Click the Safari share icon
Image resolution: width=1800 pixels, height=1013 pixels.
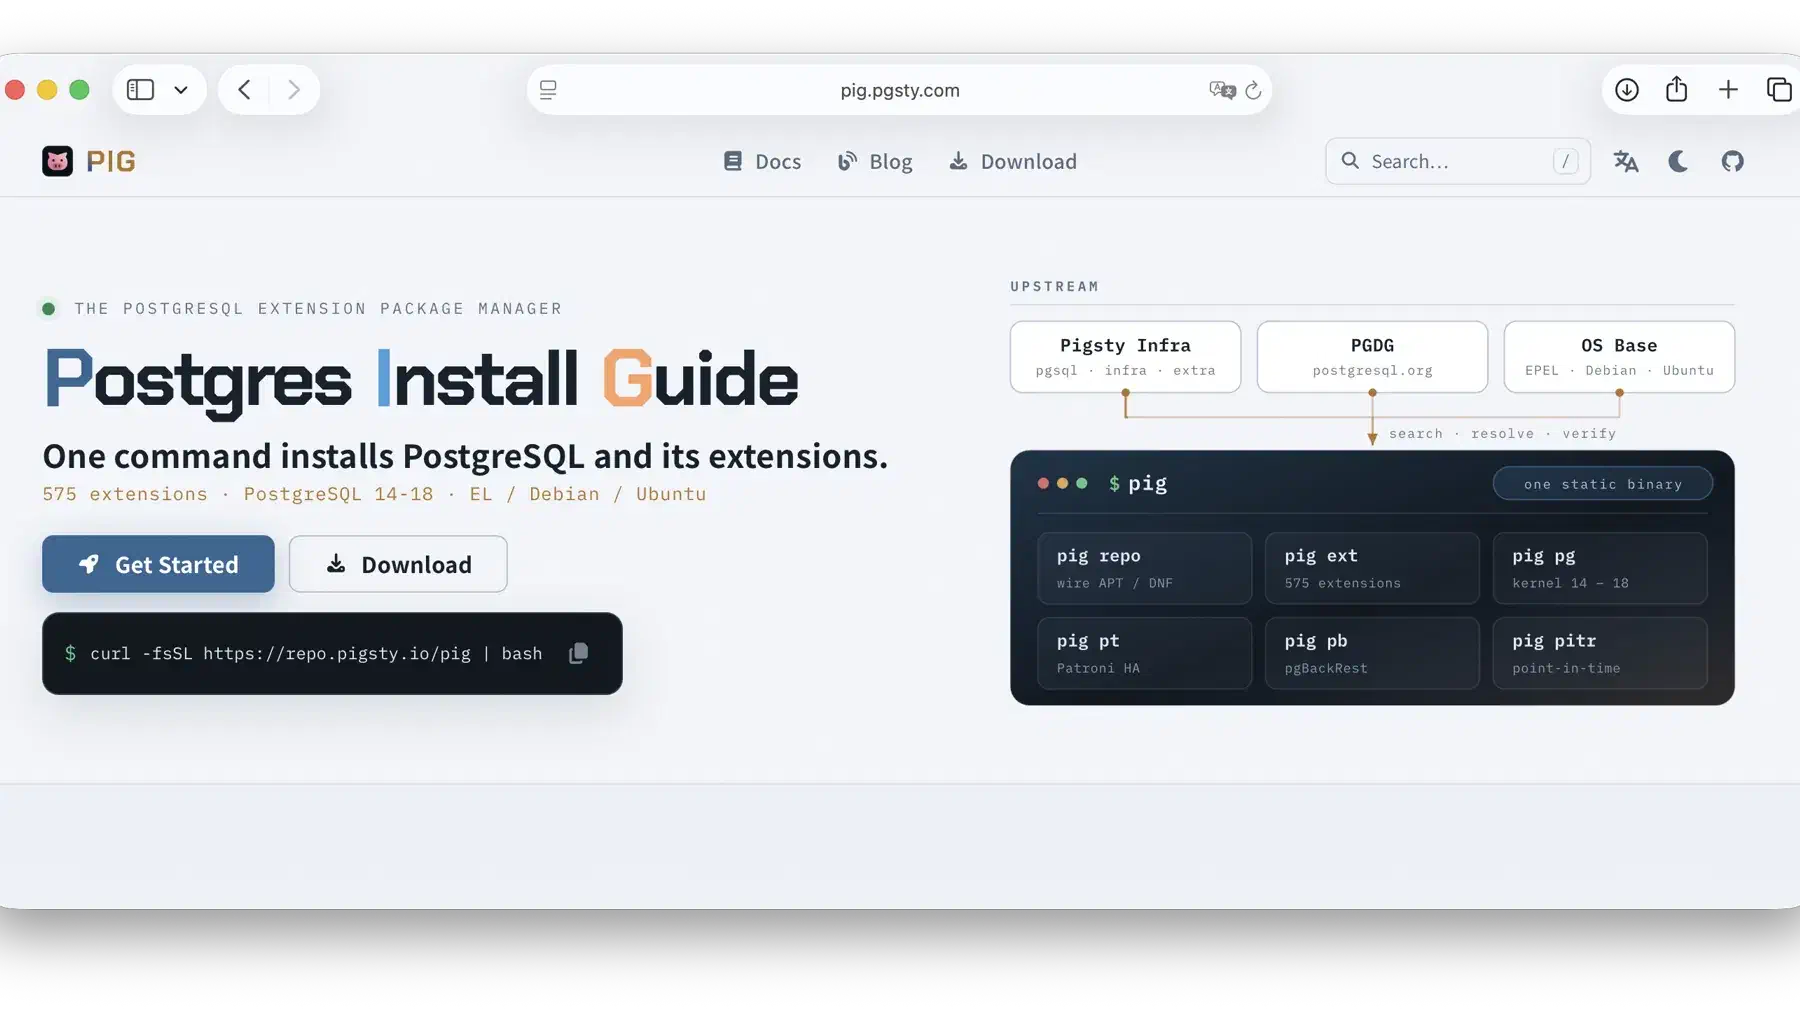[x=1677, y=89]
